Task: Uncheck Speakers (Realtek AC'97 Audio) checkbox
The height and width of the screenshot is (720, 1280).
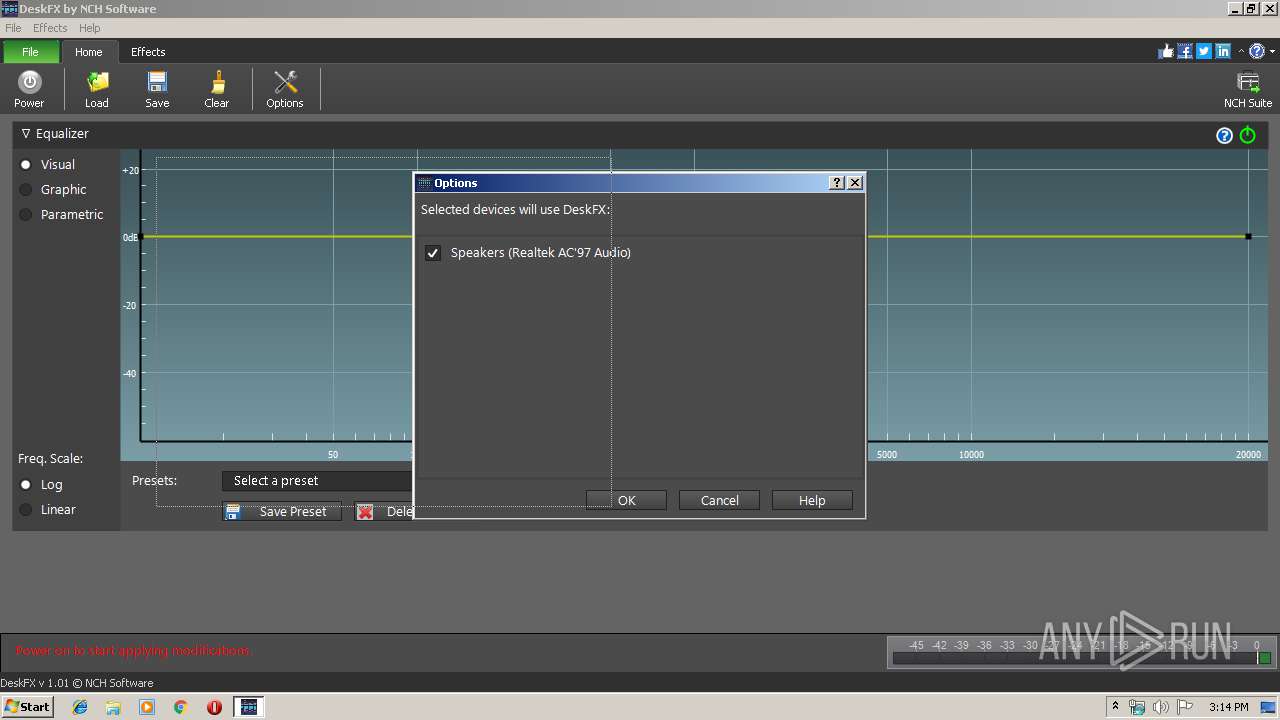Action: (x=433, y=253)
